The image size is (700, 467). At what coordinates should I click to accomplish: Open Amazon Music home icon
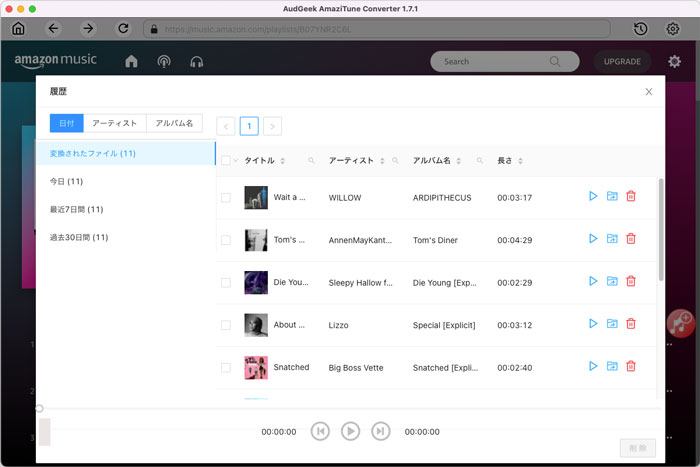[131, 61]
